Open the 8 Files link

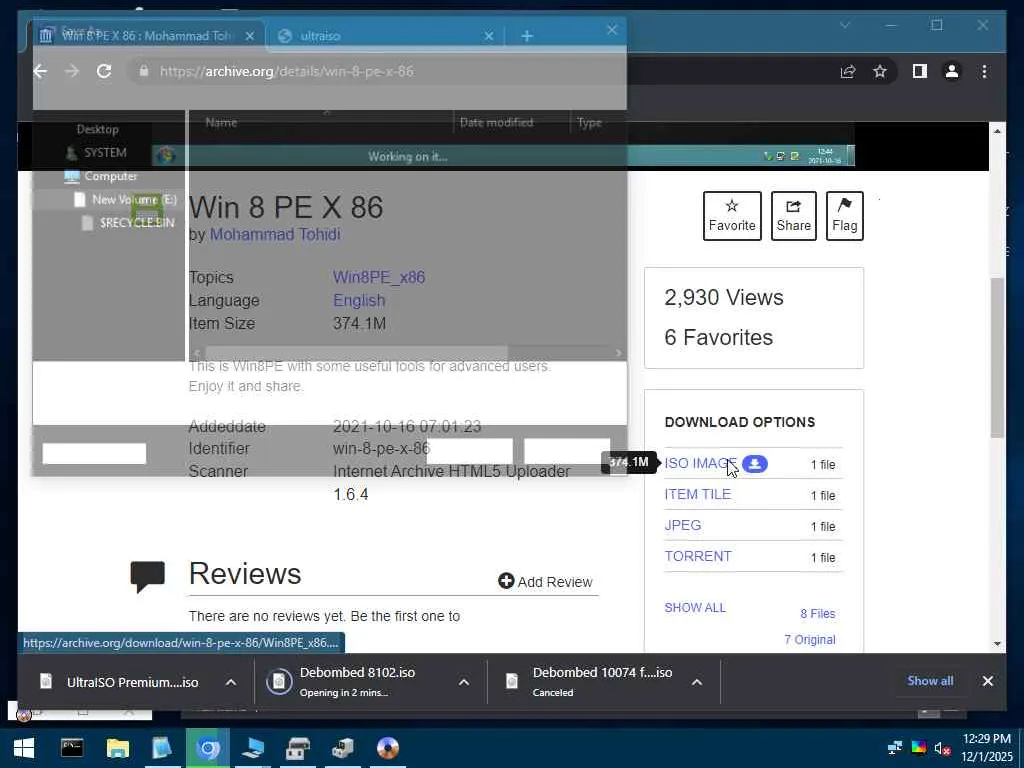[818, 614]
